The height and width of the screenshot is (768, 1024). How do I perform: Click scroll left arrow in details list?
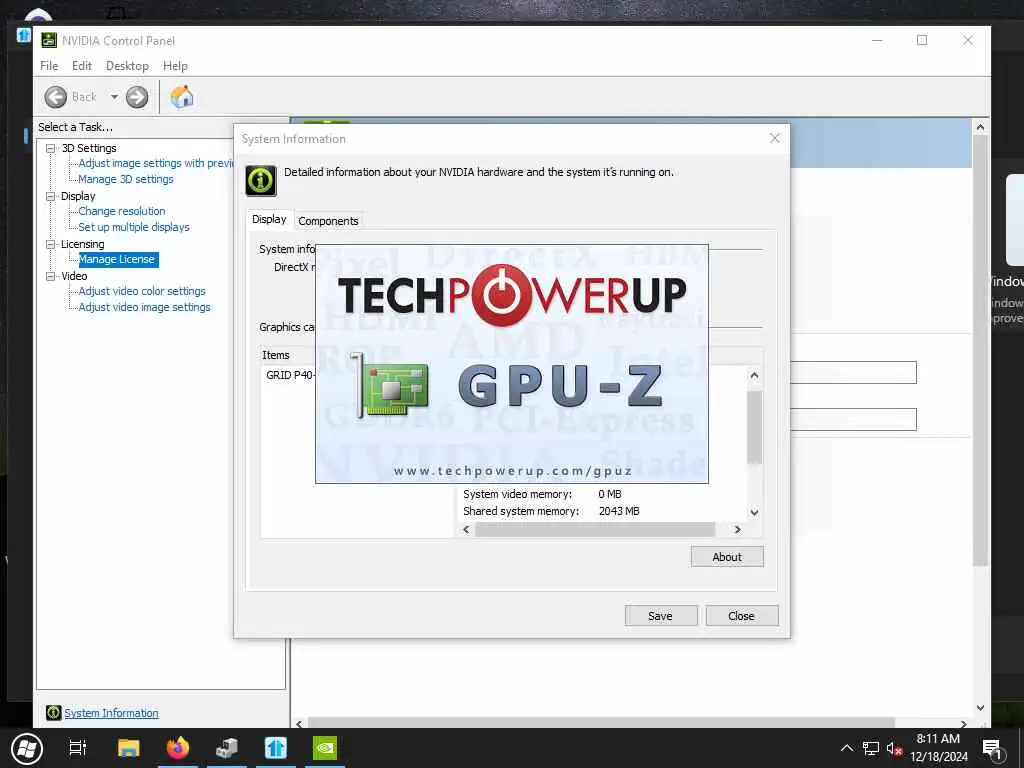tap(466, 530)
